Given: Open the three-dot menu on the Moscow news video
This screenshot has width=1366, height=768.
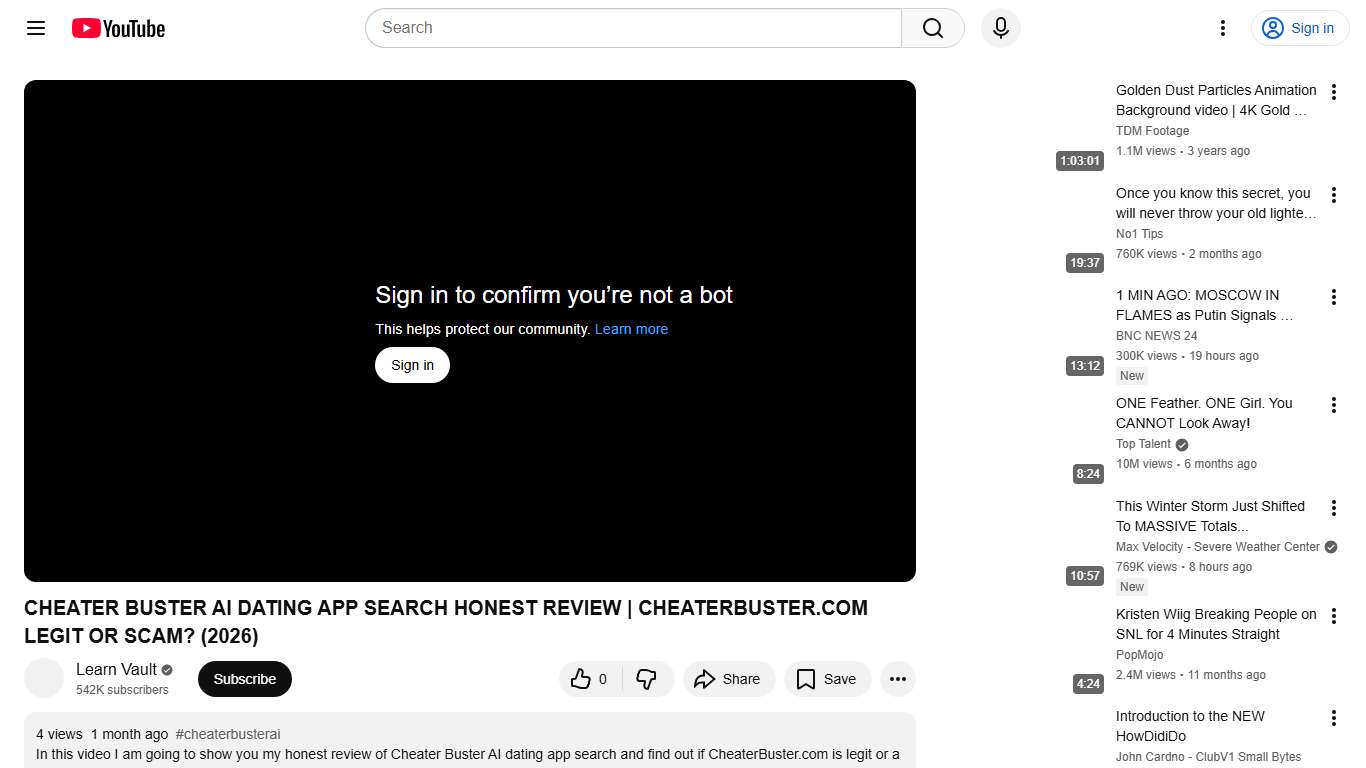Looking at the screenshot, I should point(1333,297).
